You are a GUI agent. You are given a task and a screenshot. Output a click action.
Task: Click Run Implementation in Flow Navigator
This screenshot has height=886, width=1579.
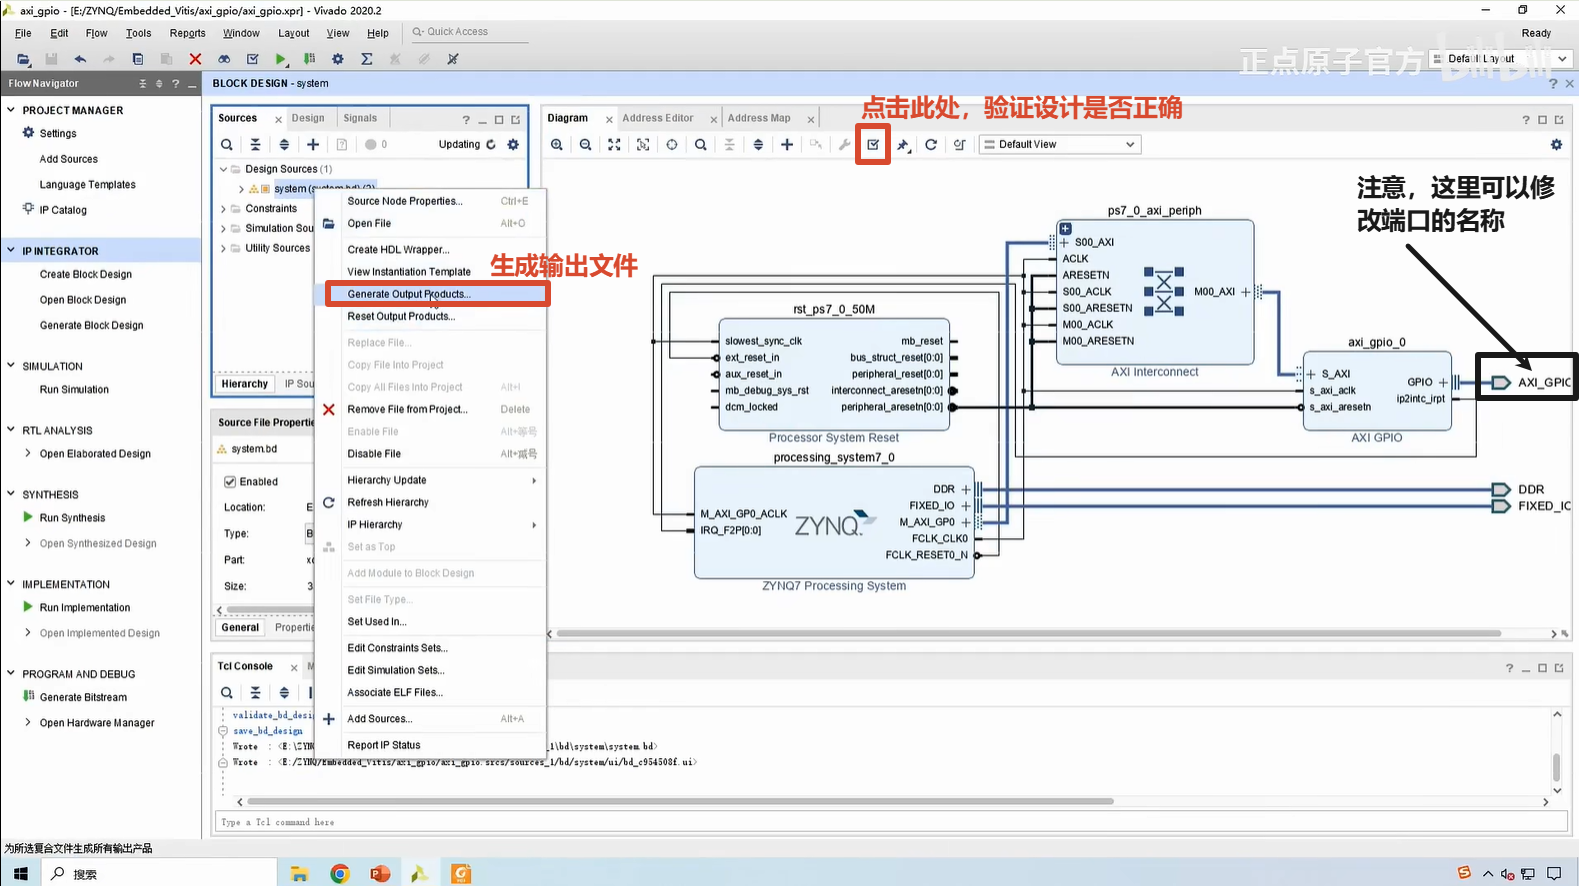[85, 608]
